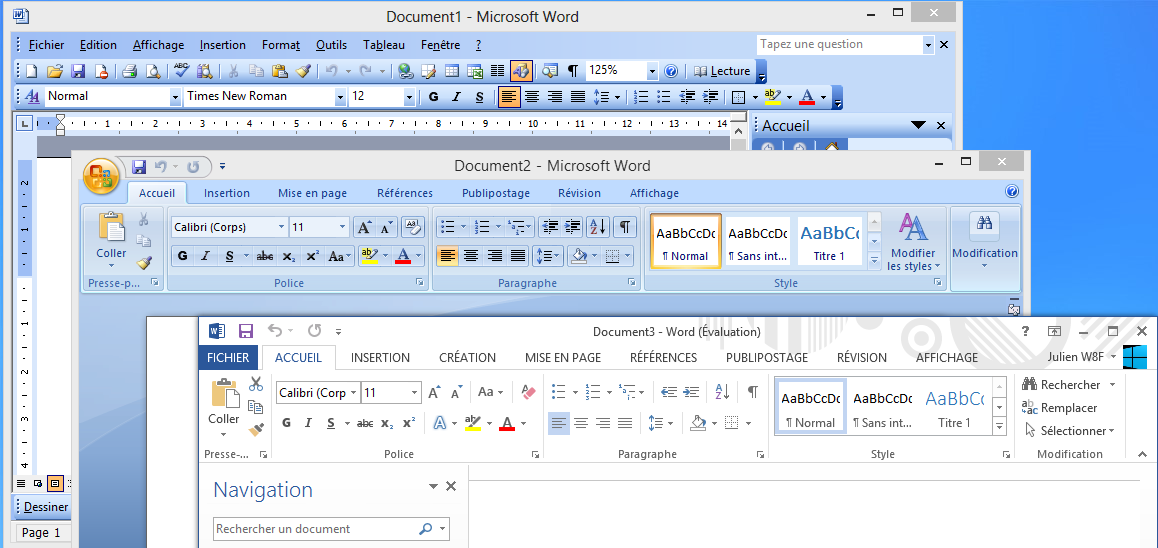1158x548 pixels.
Task: Click the Spelling check icon in Document1 toolbar
Action: [182, 71]
